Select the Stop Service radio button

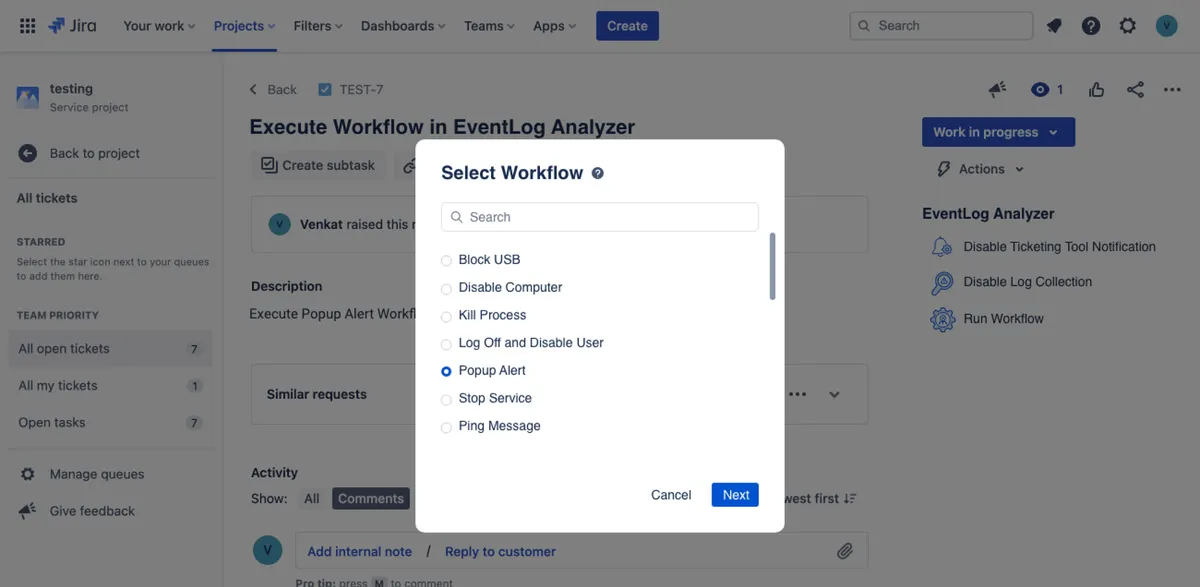pos(446,399)
